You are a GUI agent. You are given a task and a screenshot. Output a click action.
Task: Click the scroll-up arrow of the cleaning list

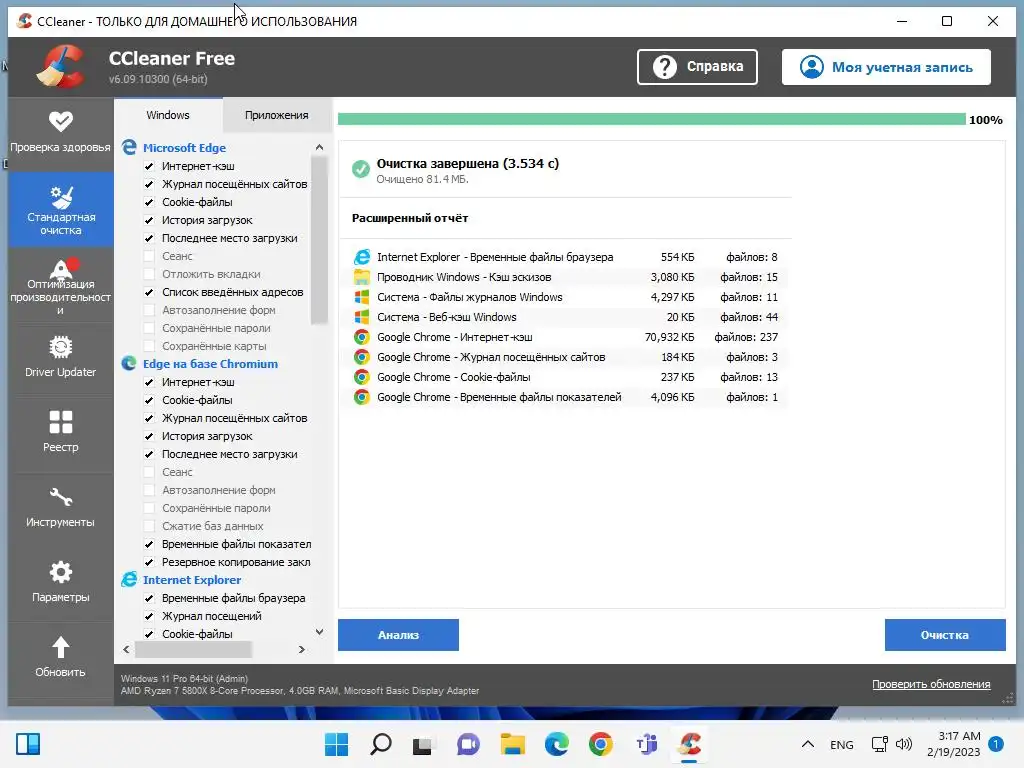tap(319, 148)
